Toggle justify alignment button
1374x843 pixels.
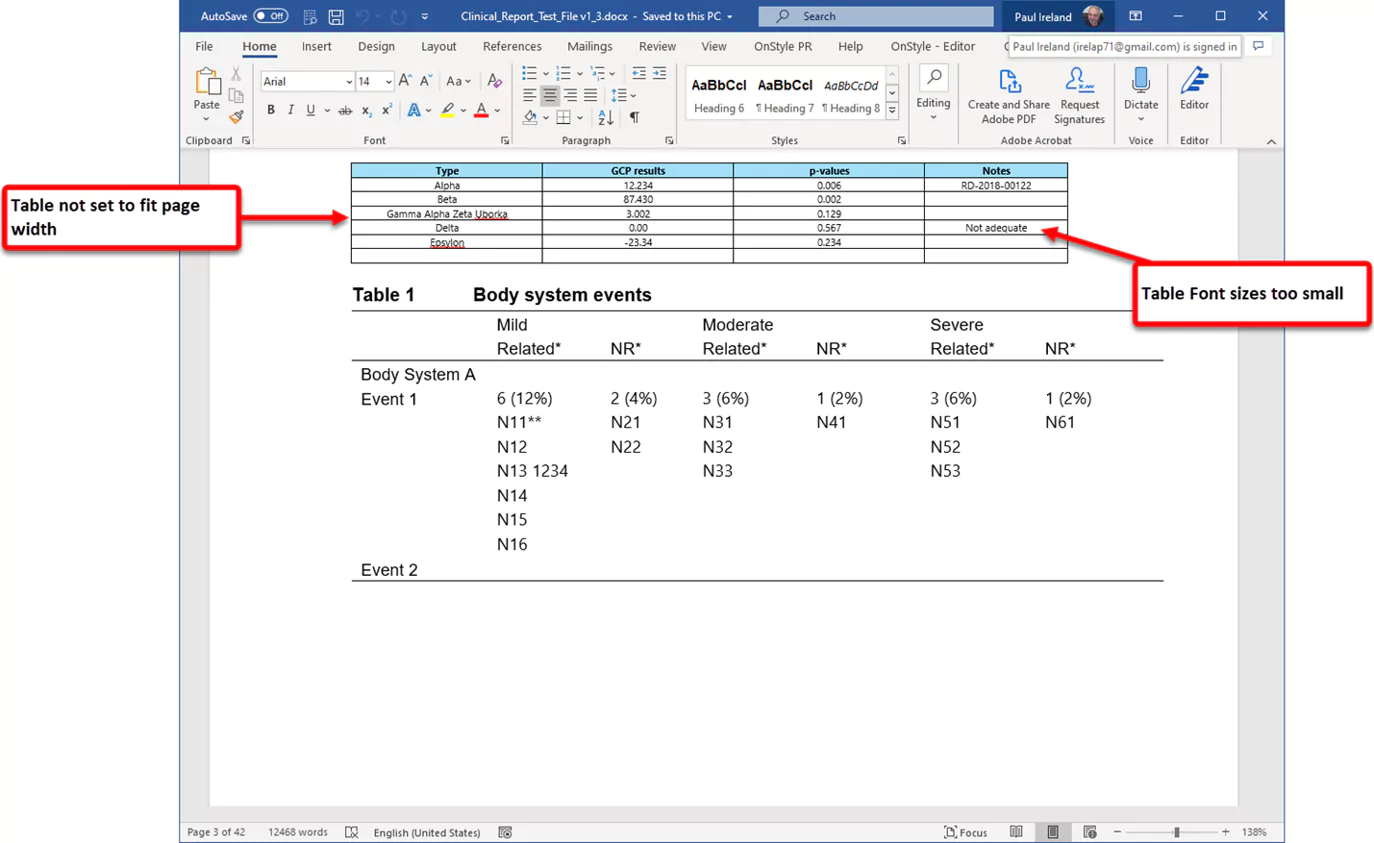(x=590, y=95)
